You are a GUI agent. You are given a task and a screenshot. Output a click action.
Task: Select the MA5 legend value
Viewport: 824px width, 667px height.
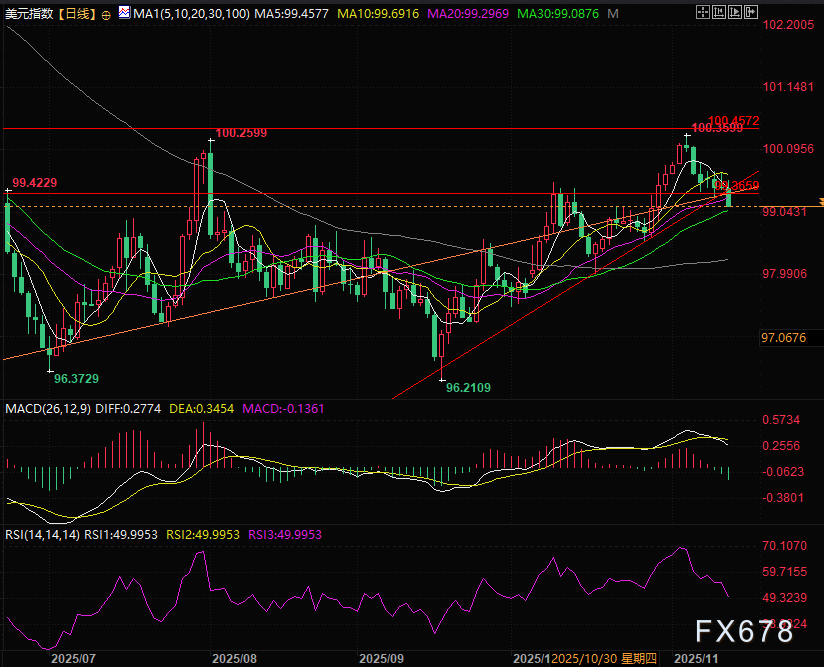click(x=287, y=14)
